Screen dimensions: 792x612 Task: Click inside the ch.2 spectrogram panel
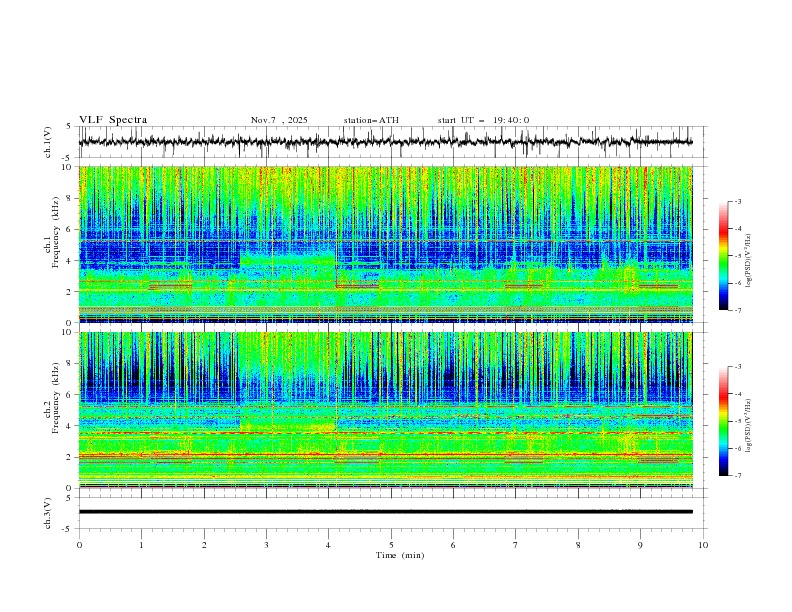[x=386, y=410]
